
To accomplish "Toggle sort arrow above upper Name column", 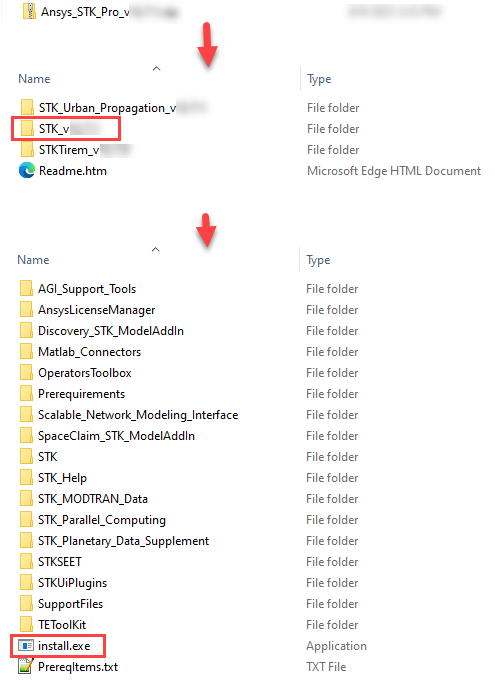I will (156, 68).
